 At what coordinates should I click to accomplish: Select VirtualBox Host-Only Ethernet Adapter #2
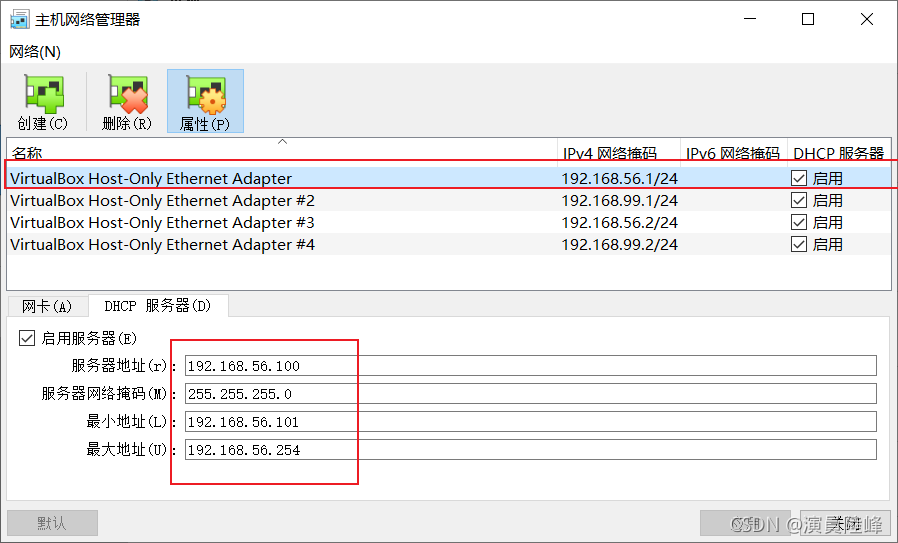pos(449,200)
